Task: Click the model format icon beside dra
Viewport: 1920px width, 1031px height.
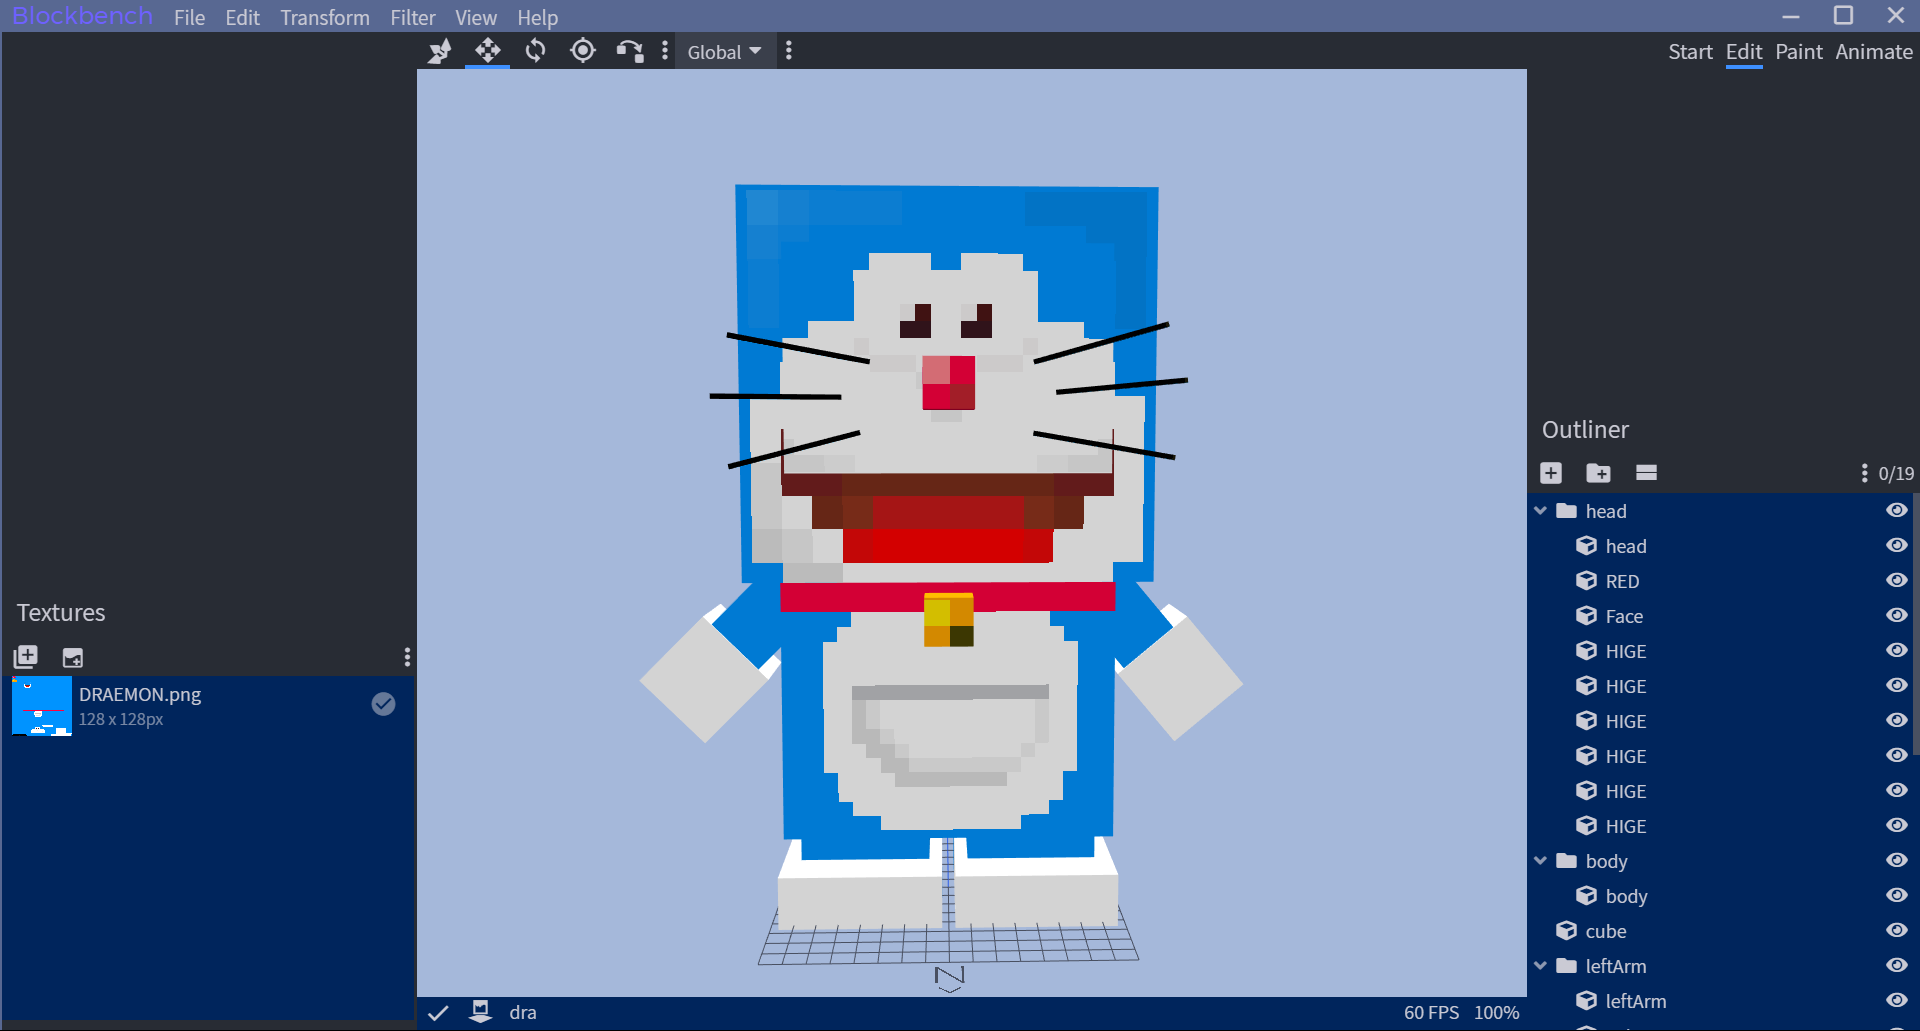Action: (x=481, y=1012)
